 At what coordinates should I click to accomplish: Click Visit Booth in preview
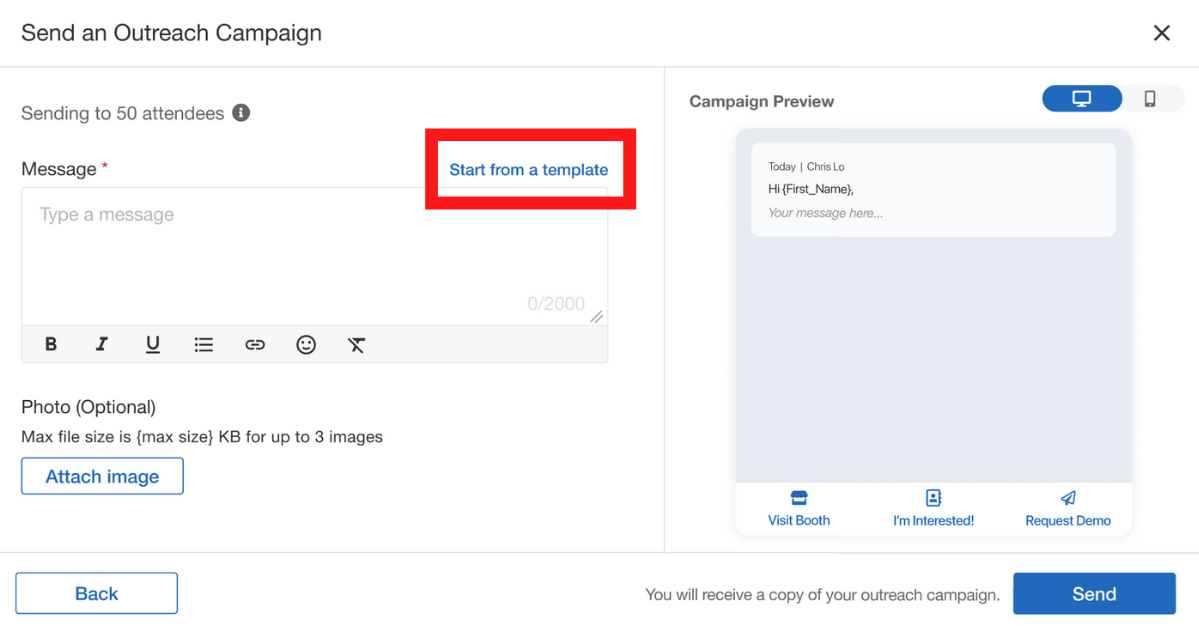click(x=799, y=508)
